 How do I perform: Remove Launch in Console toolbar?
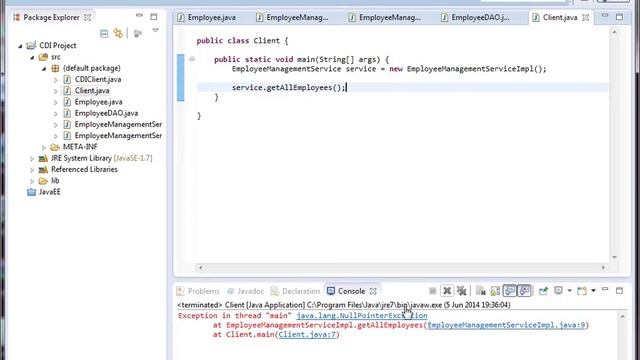pyautogui.click(x=447, y=291)
